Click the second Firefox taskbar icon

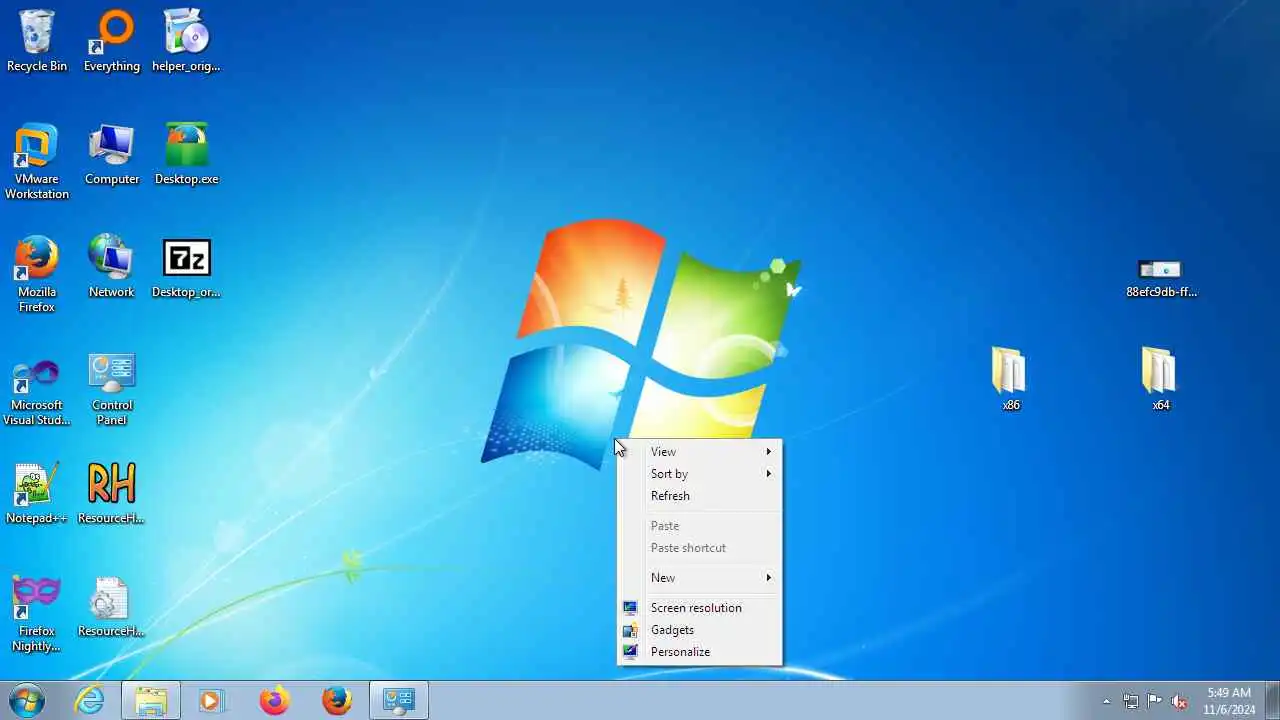pyautogui.click(x=337, y=700)
